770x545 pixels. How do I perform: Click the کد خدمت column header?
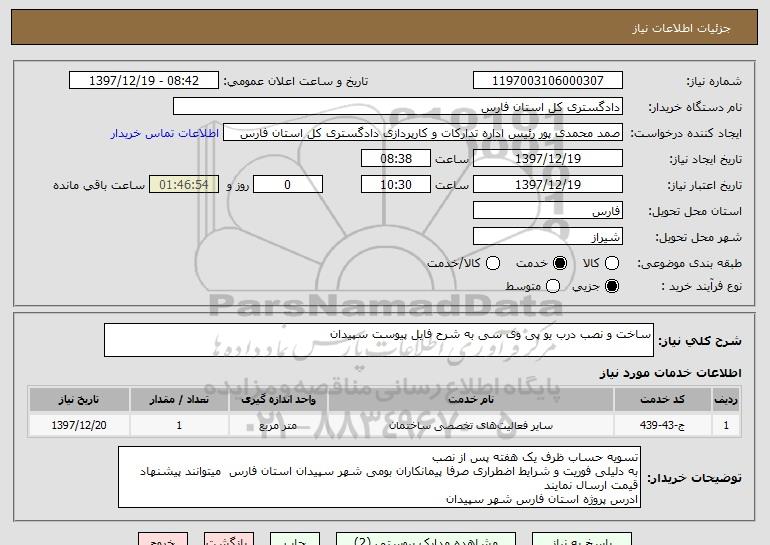tap(662, 399)
